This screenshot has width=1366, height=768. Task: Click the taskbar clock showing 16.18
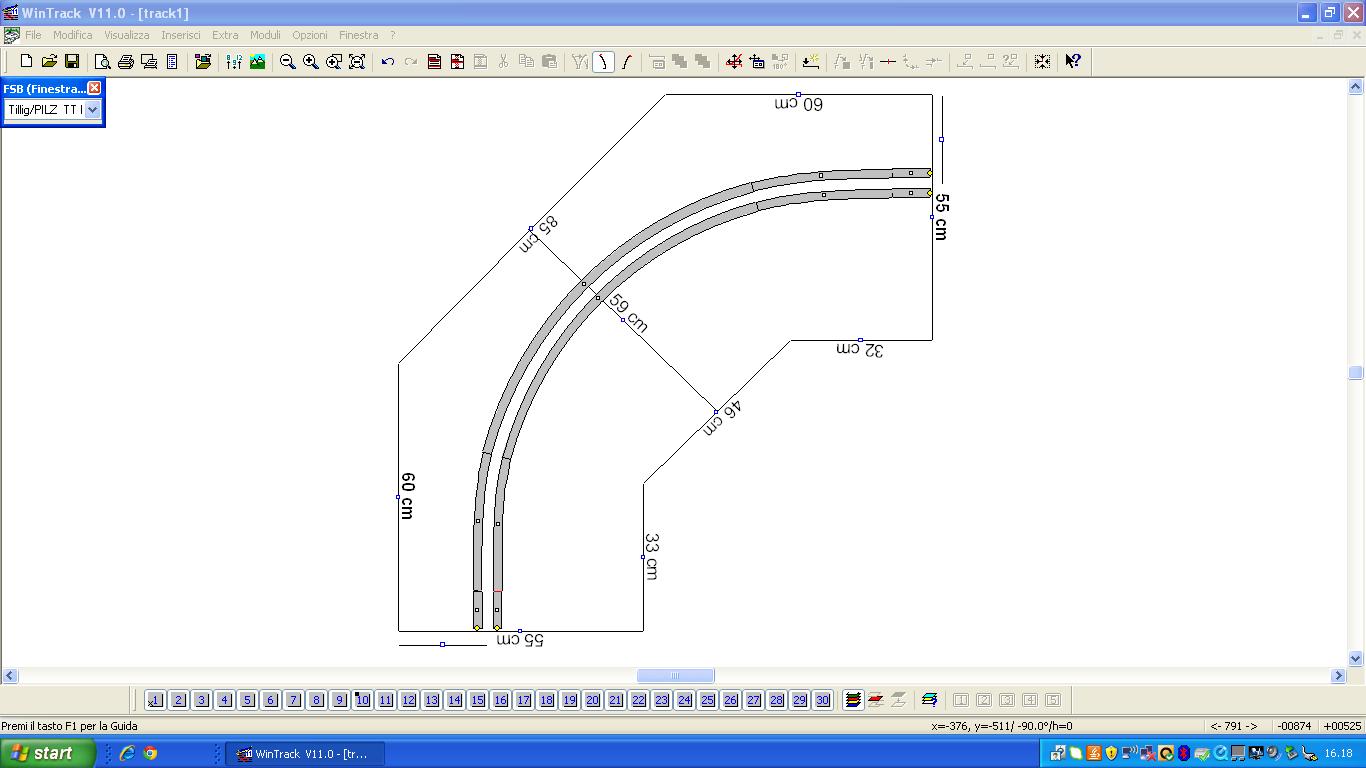(x=1338, y=753)
